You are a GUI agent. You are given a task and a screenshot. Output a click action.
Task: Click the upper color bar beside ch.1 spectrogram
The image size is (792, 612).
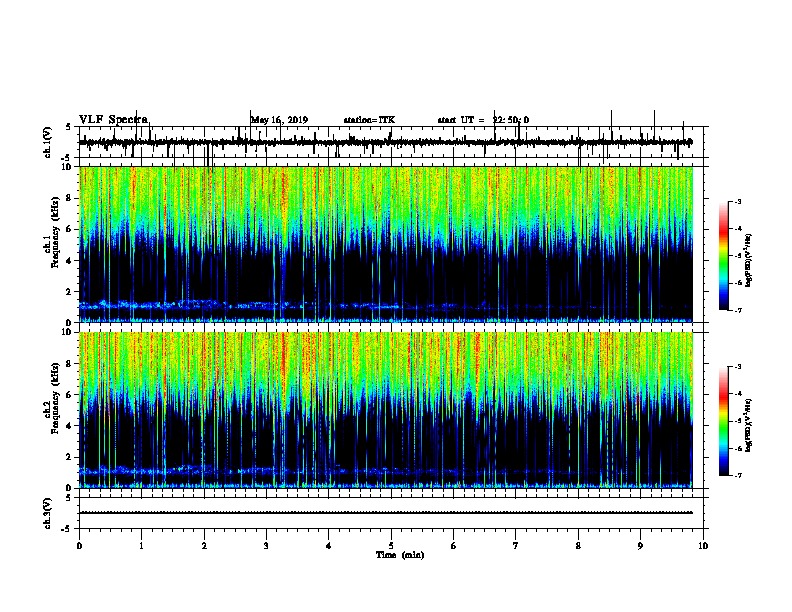(723, 256)
